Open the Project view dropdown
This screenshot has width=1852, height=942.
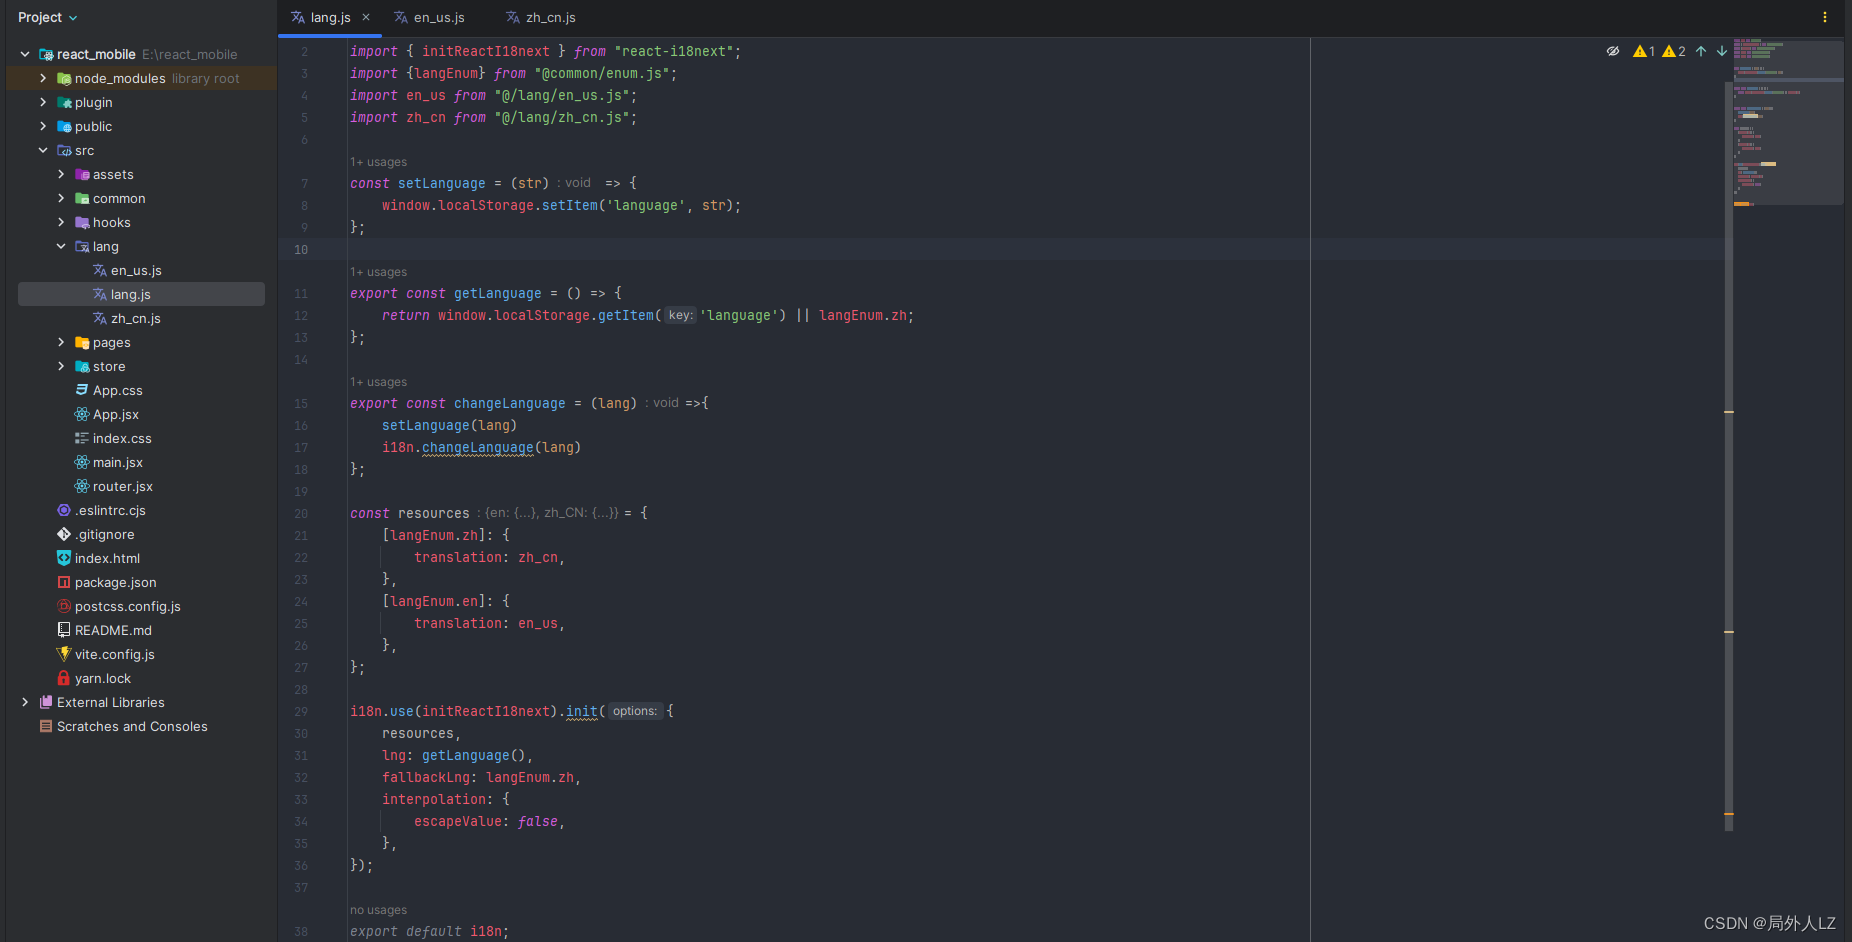point(48,17)
